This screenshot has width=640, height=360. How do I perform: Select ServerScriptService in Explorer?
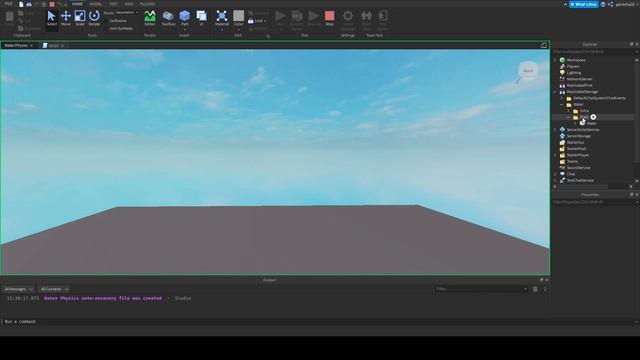[583, 130]
